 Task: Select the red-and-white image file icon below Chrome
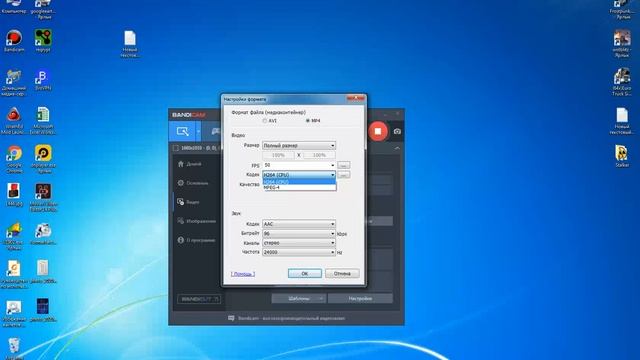(14, 195)
